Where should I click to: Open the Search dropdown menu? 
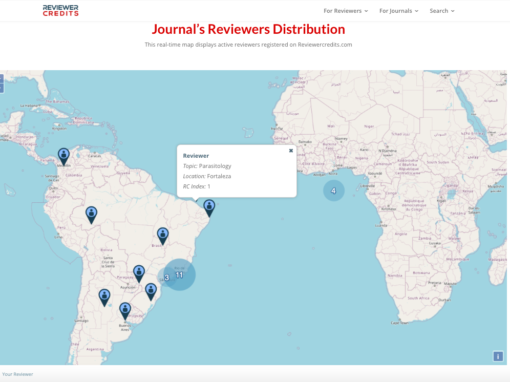[442, 11]
